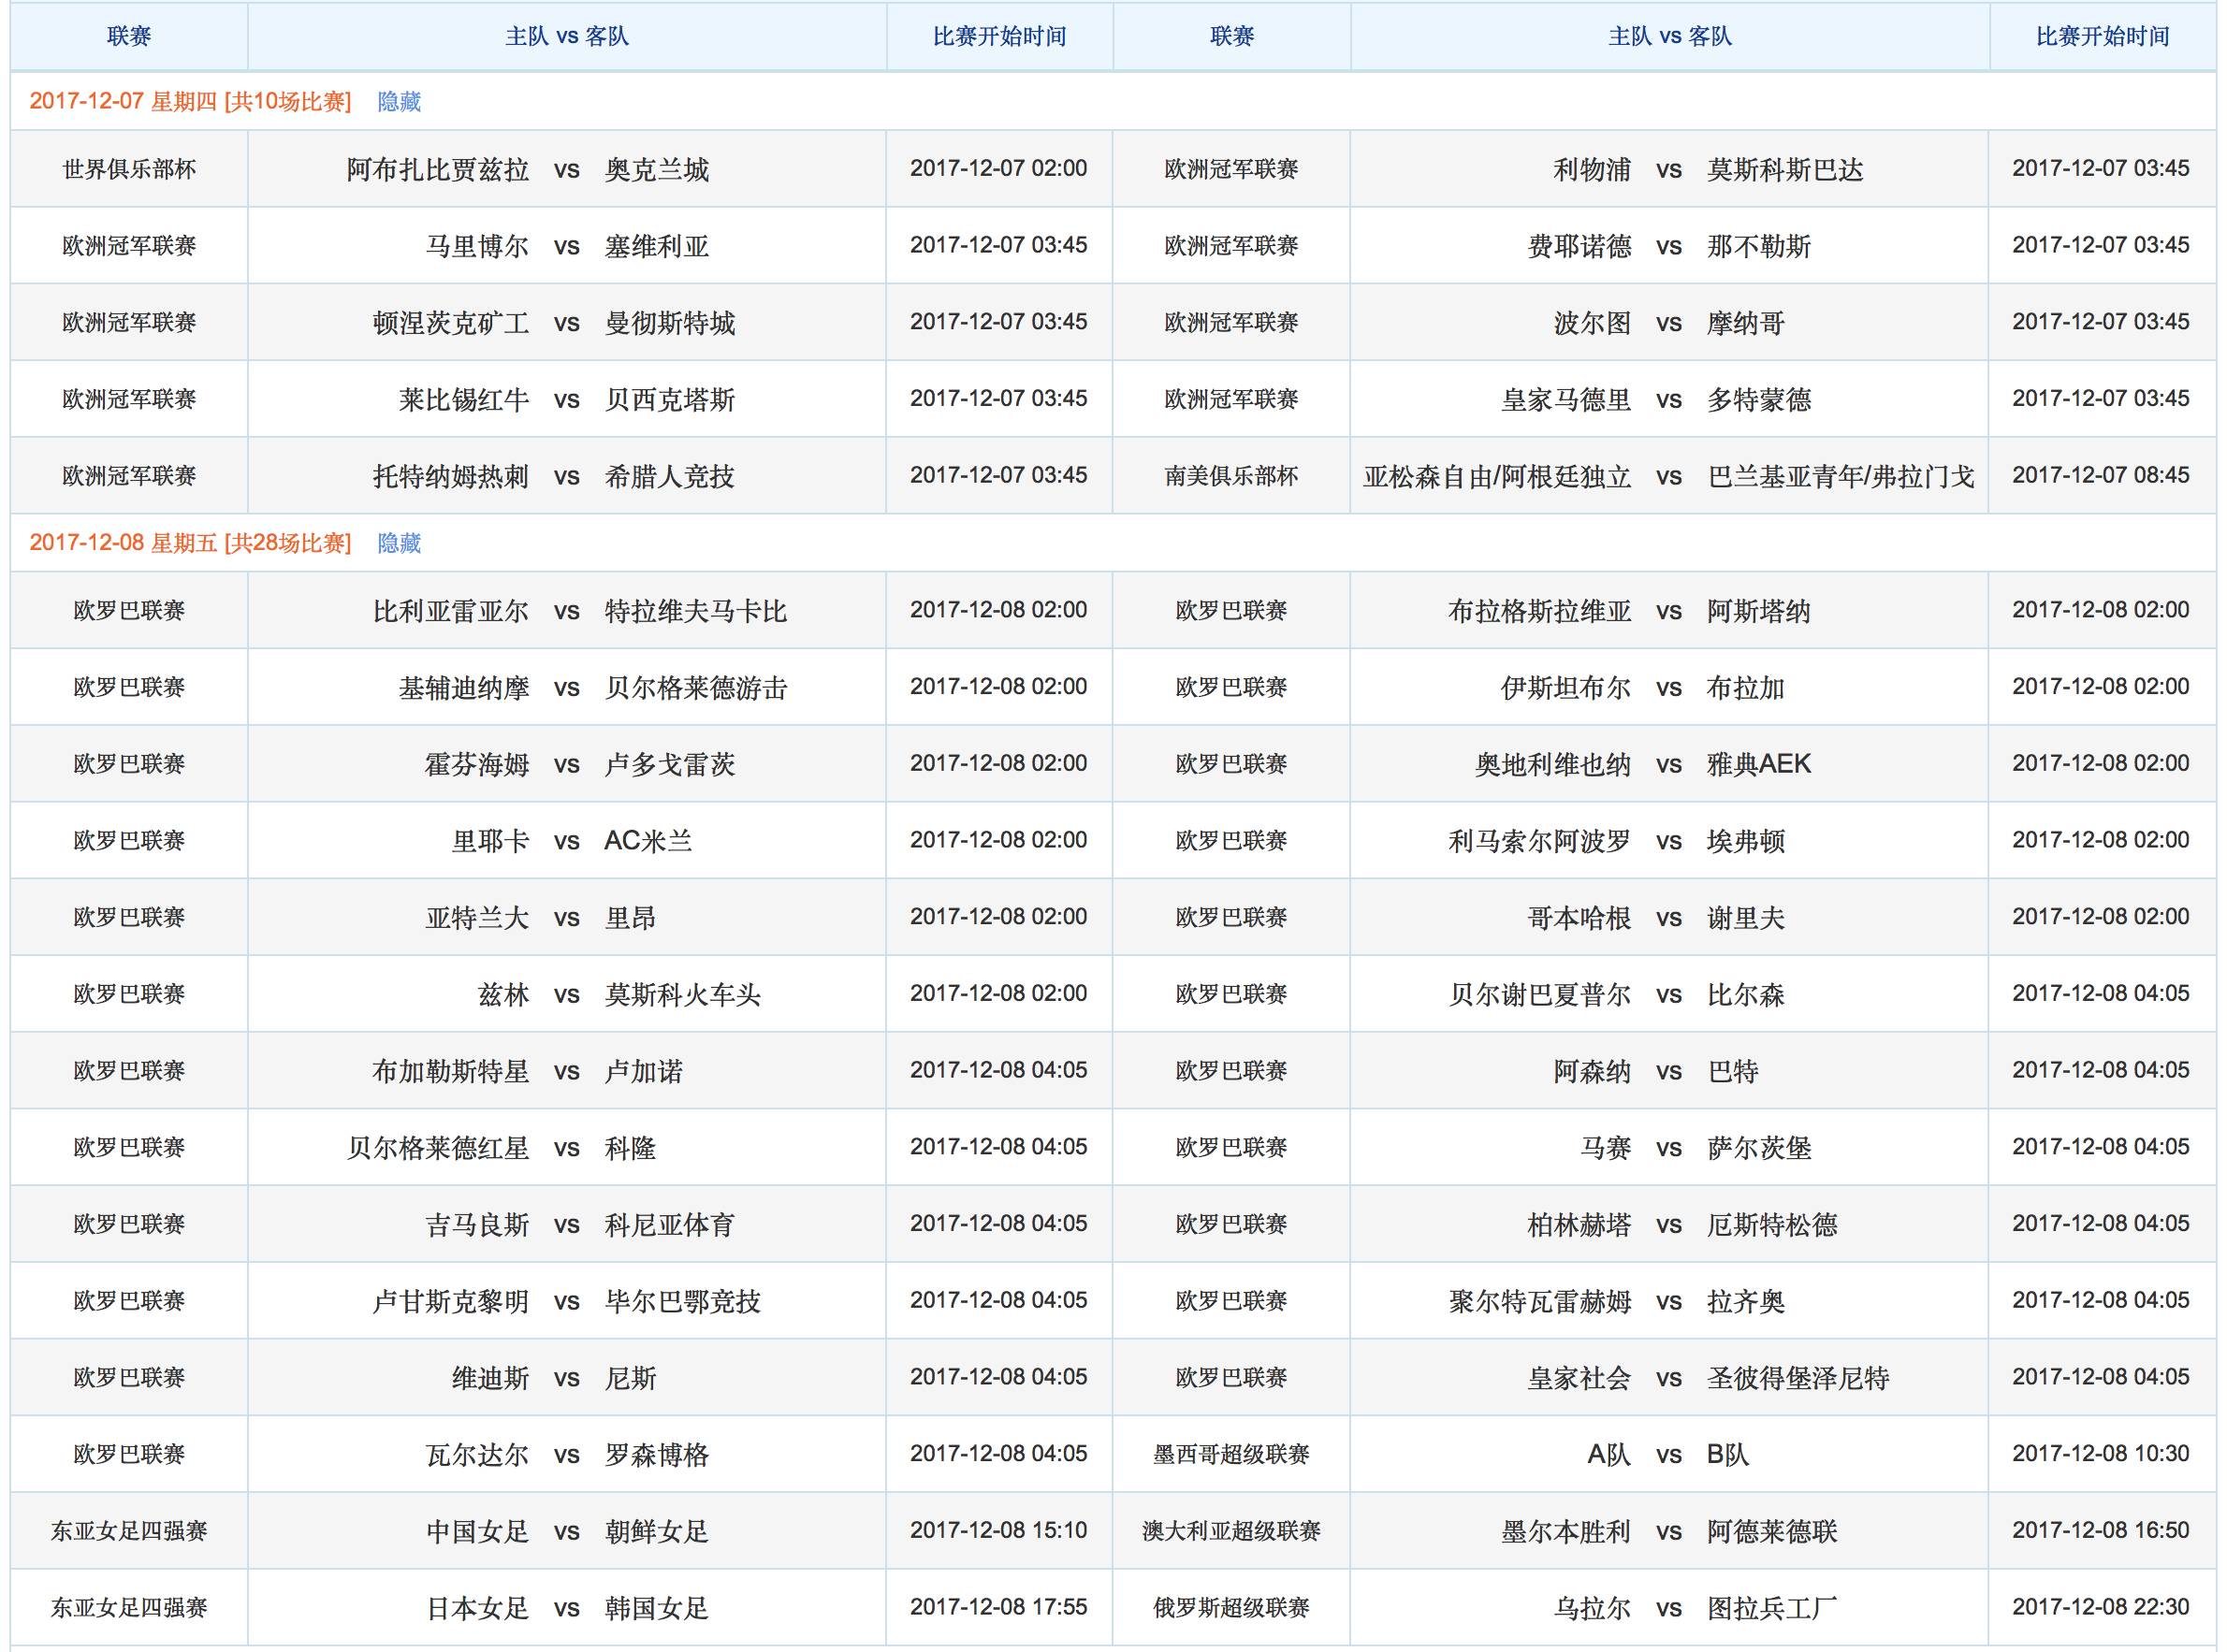Click the 世界俱乐部杯 league cell
This screenshot has width=2227, height=1652.
129,169
